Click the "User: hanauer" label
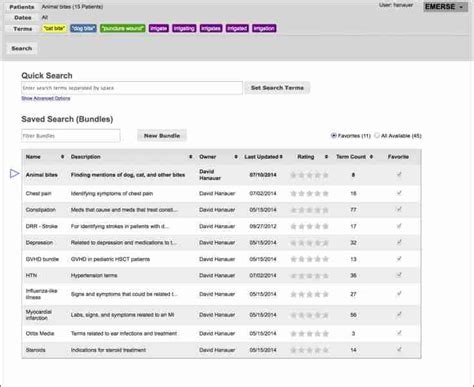 [x=396, y=5]
